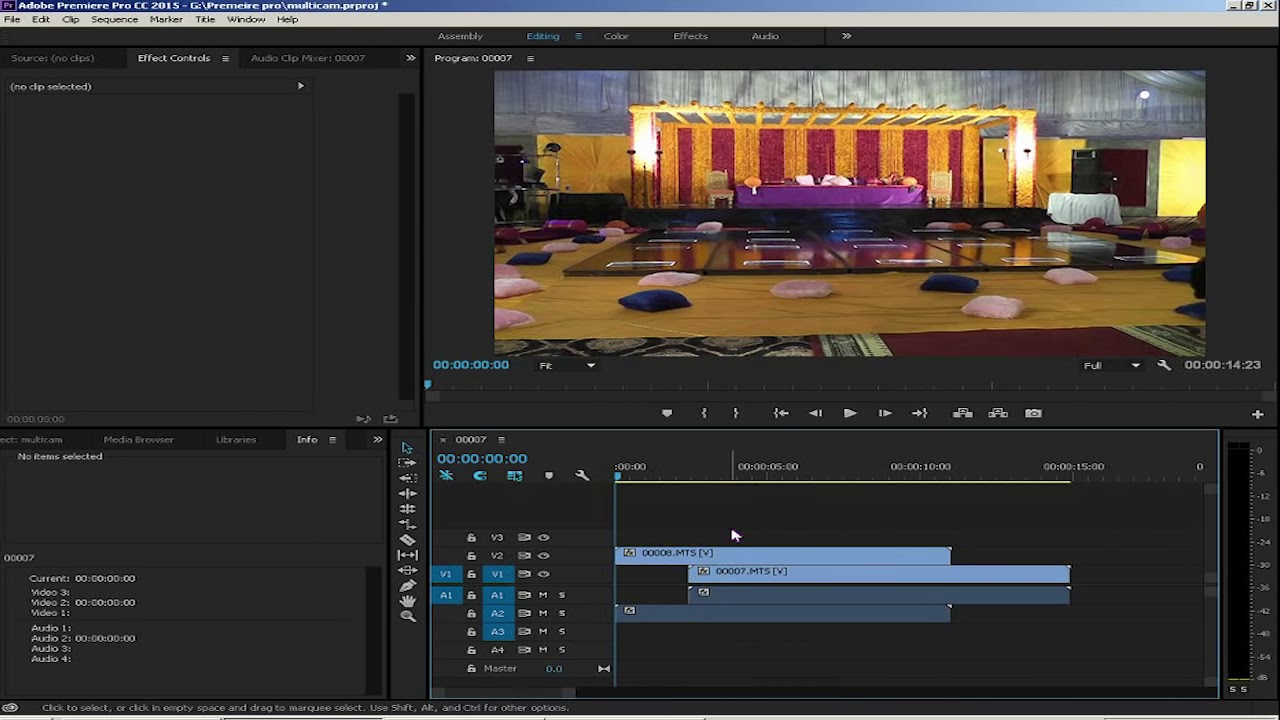Add marker in Program monitor

pos(667,413)
